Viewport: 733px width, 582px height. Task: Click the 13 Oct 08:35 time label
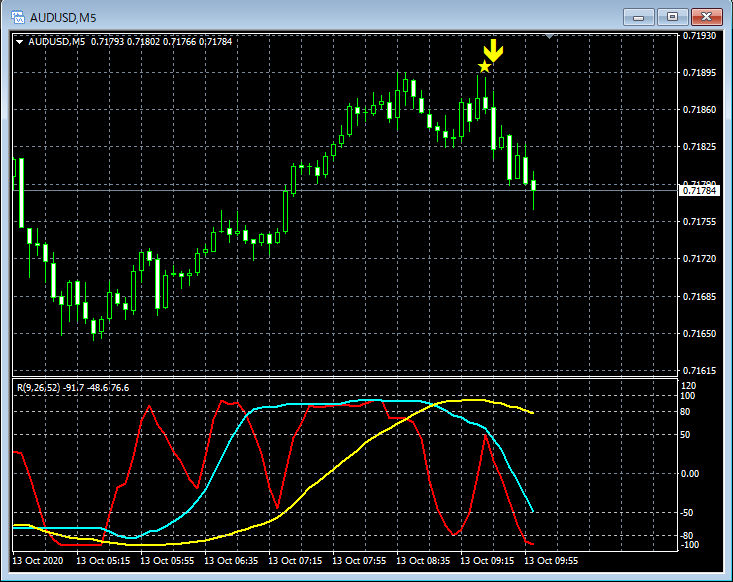point(423,560)
